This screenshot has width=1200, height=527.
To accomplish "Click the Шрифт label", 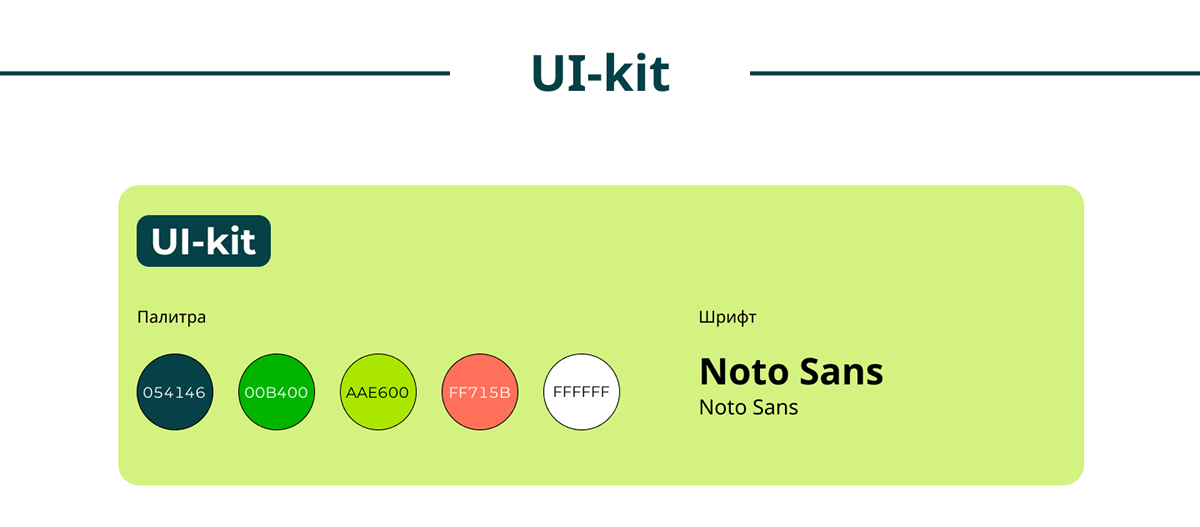I will pyautogui.click(x=727, y=317).
